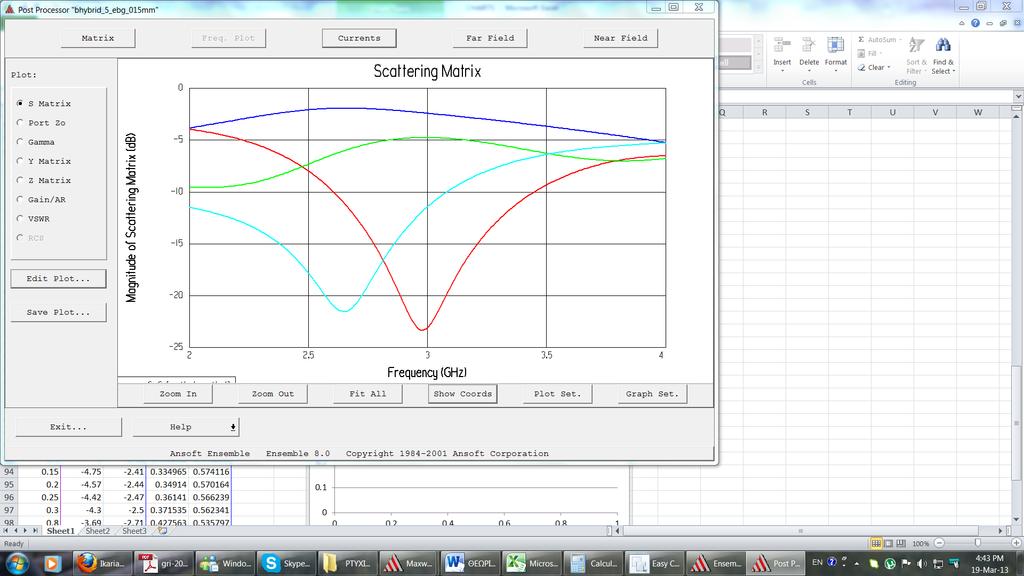Screen dimensions: 1024x576
Task: Select Excel column R header
Action: (764, 112)
